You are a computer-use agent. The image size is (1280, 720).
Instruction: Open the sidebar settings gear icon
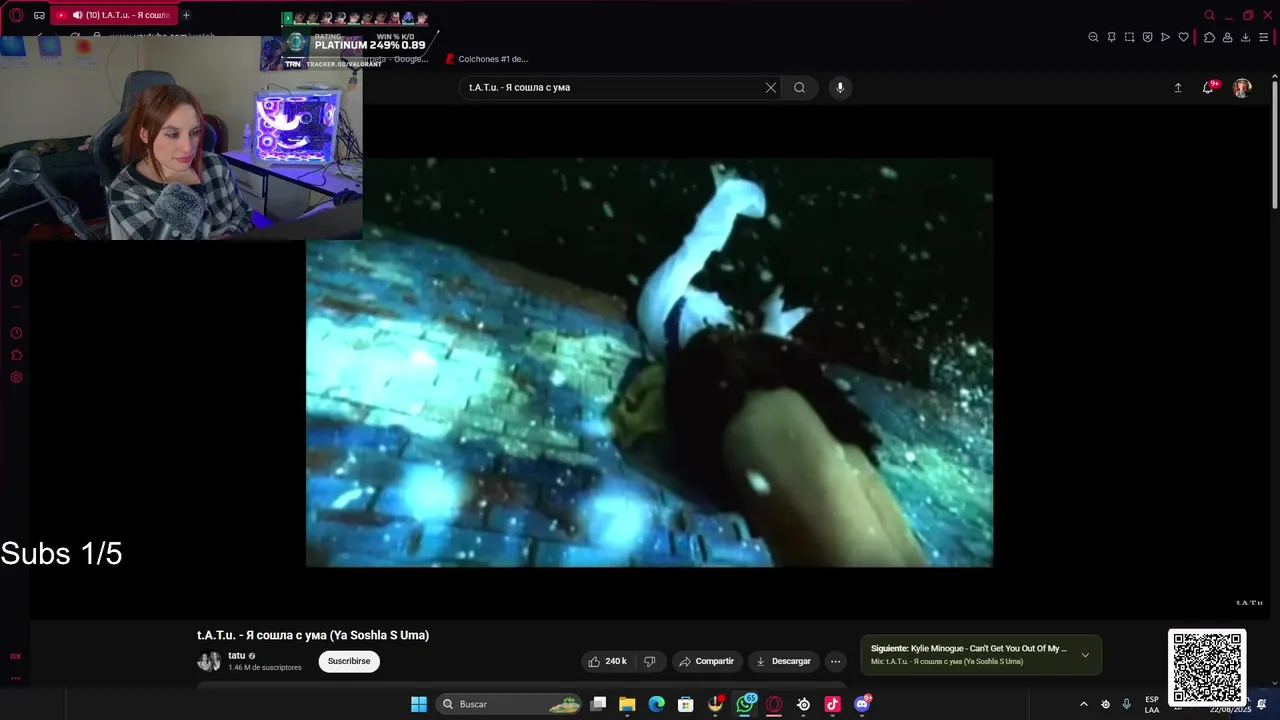click(16, 377)
